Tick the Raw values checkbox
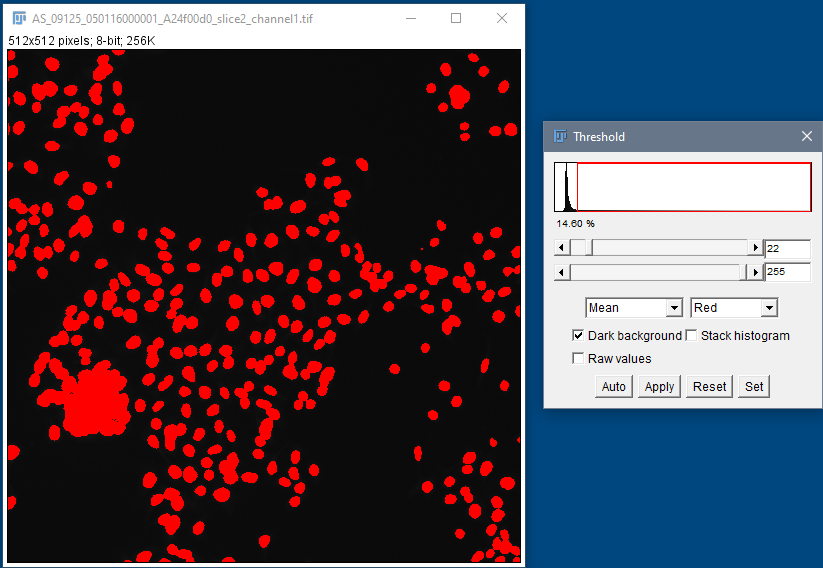823x568 pixels. click(x=578, y=359)
